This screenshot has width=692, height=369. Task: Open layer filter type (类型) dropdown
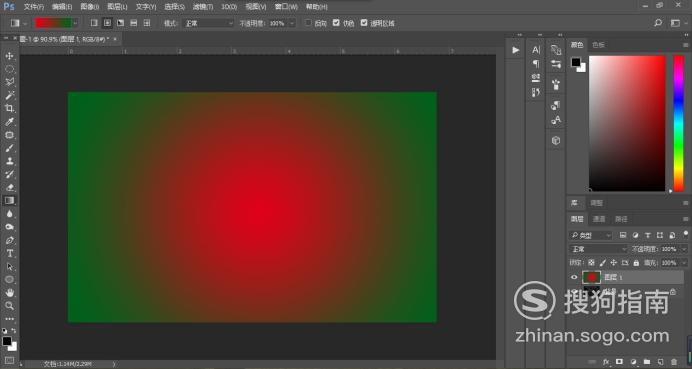point(591,236)
